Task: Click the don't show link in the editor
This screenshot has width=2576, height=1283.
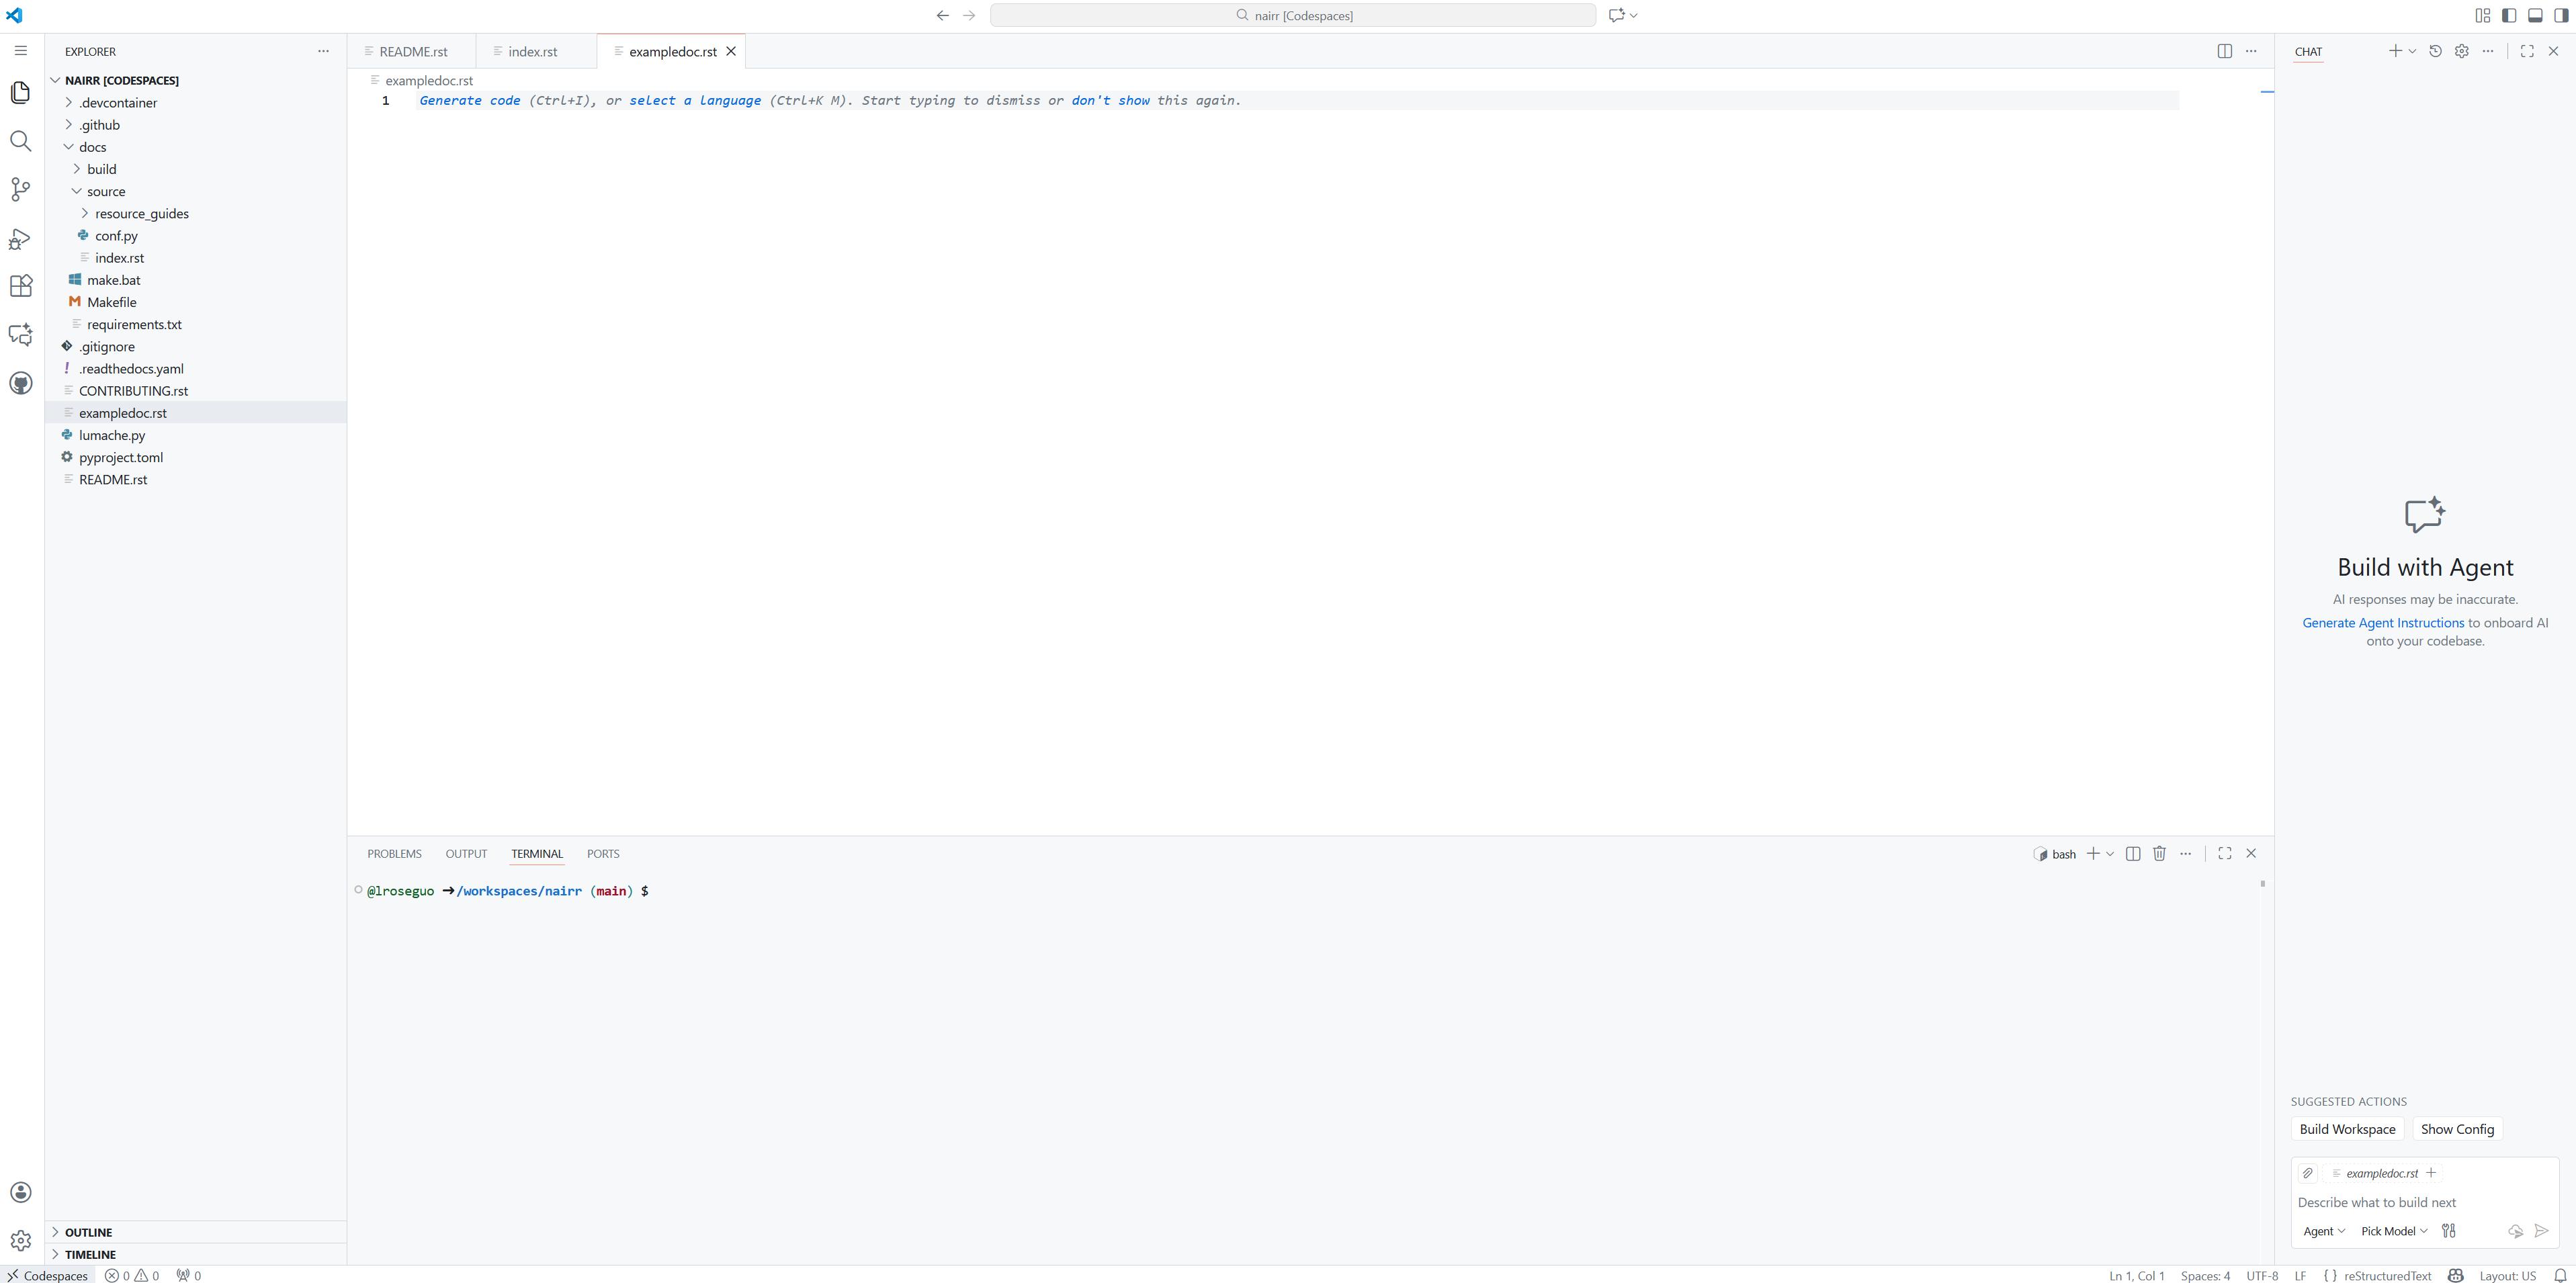Action: (1110, 100)
